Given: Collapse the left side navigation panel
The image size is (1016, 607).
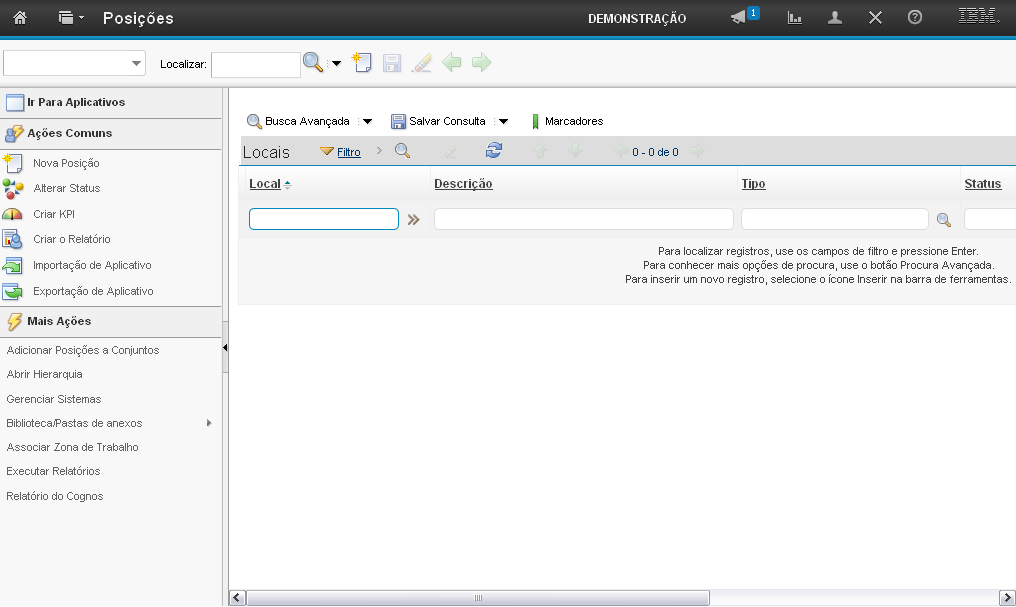Looking at the screenshot, I should (x=225, y=347).
